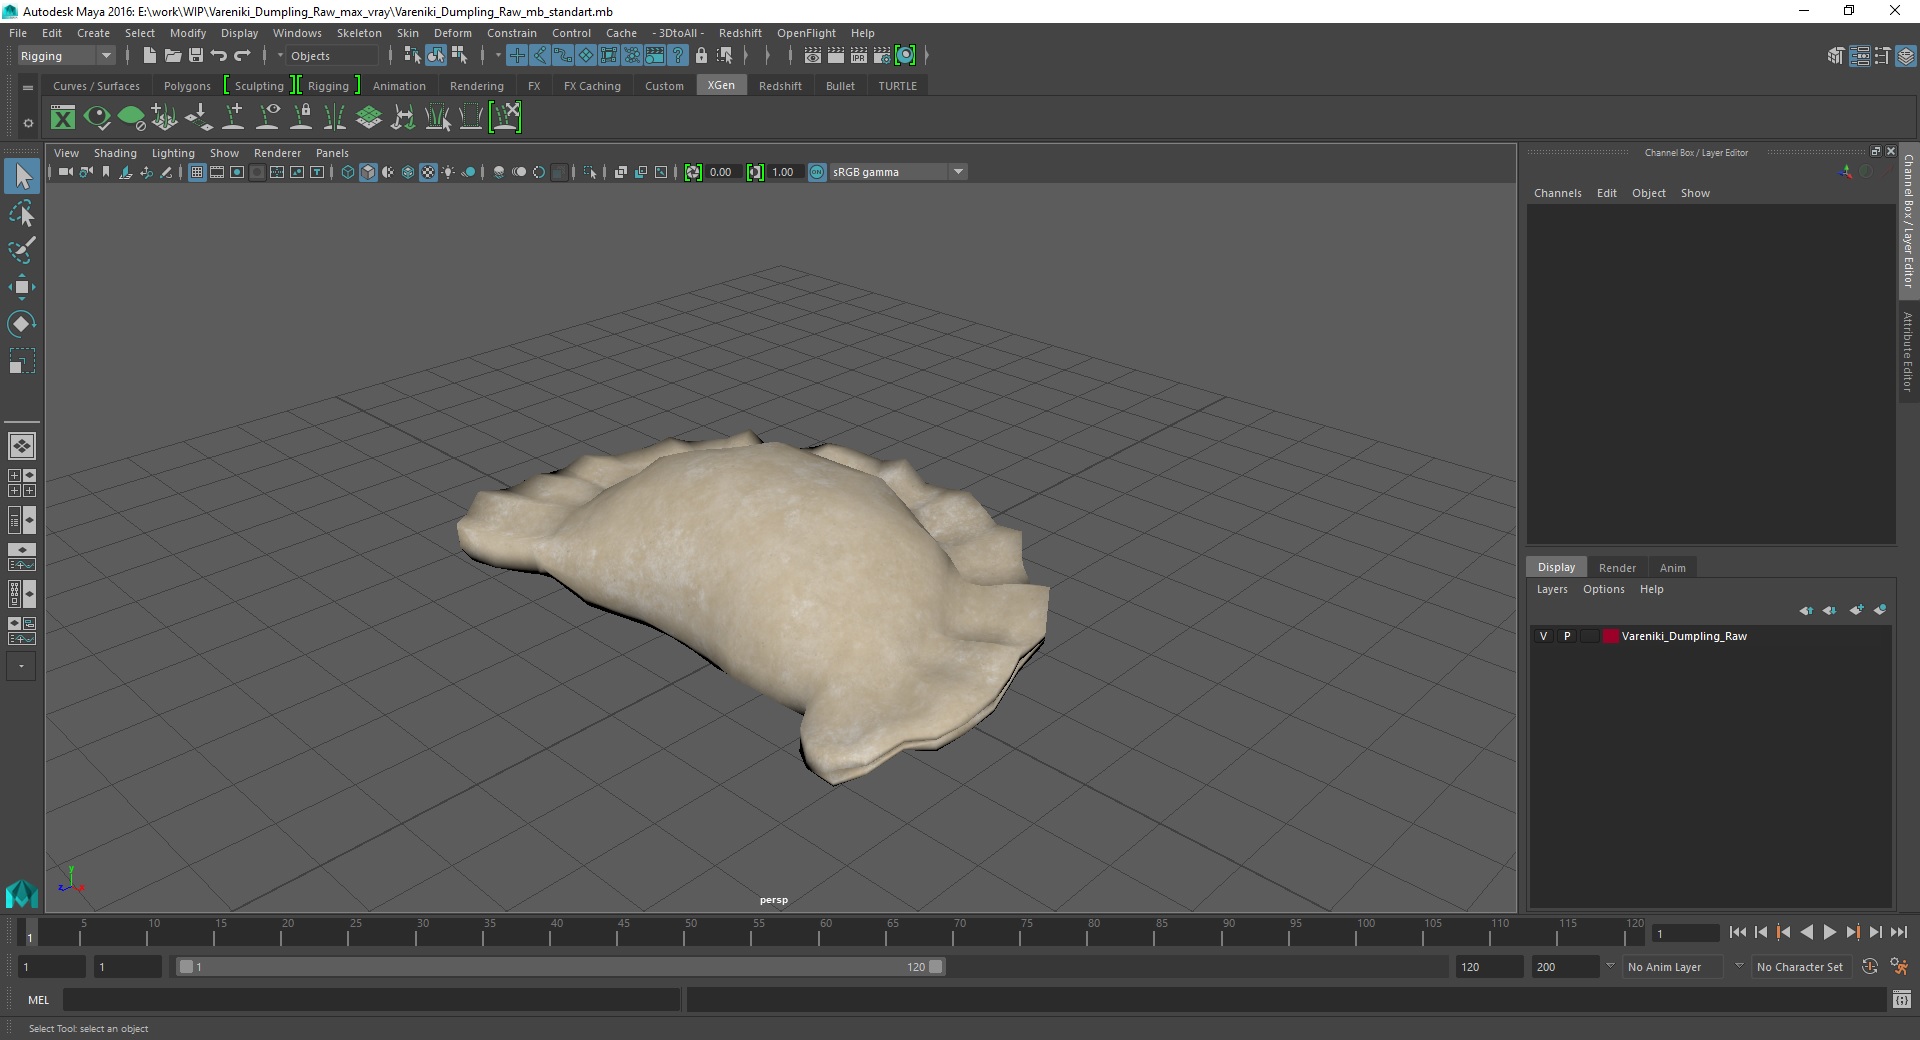Open the Script Editor button
1920x1040 pixels.
[1901, 1000]
